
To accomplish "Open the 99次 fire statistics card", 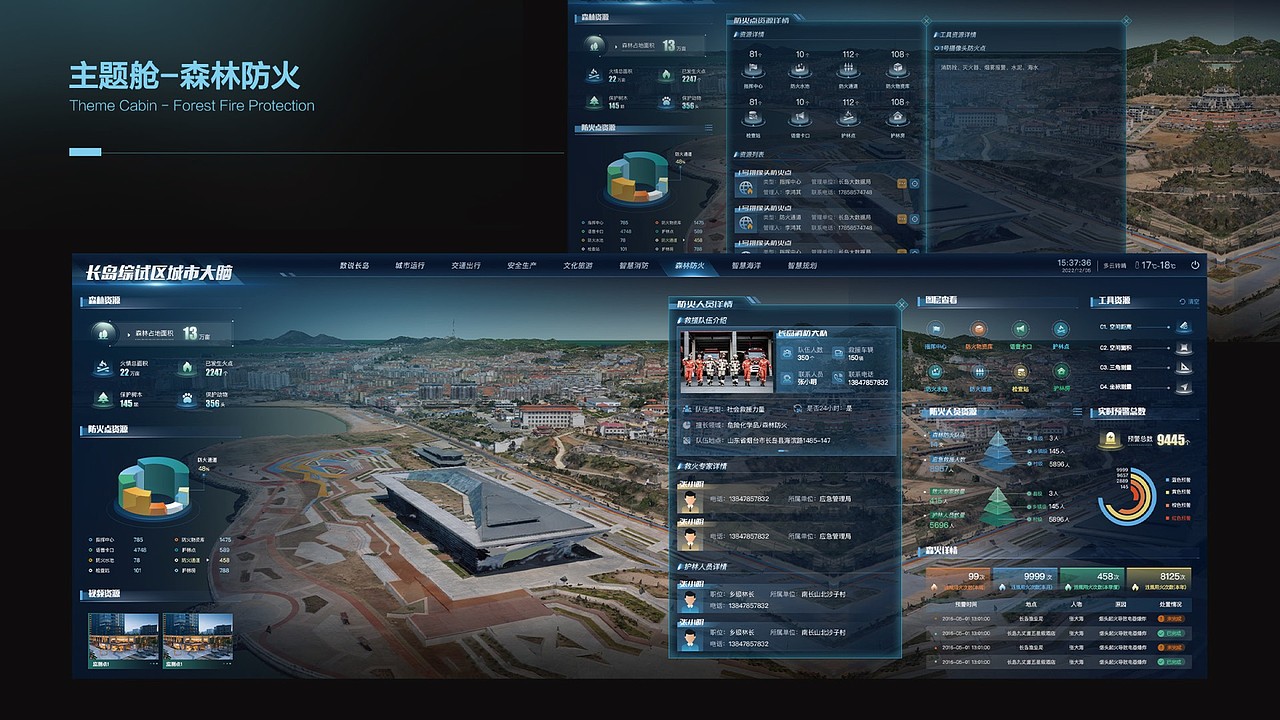I will click(957, 581).
